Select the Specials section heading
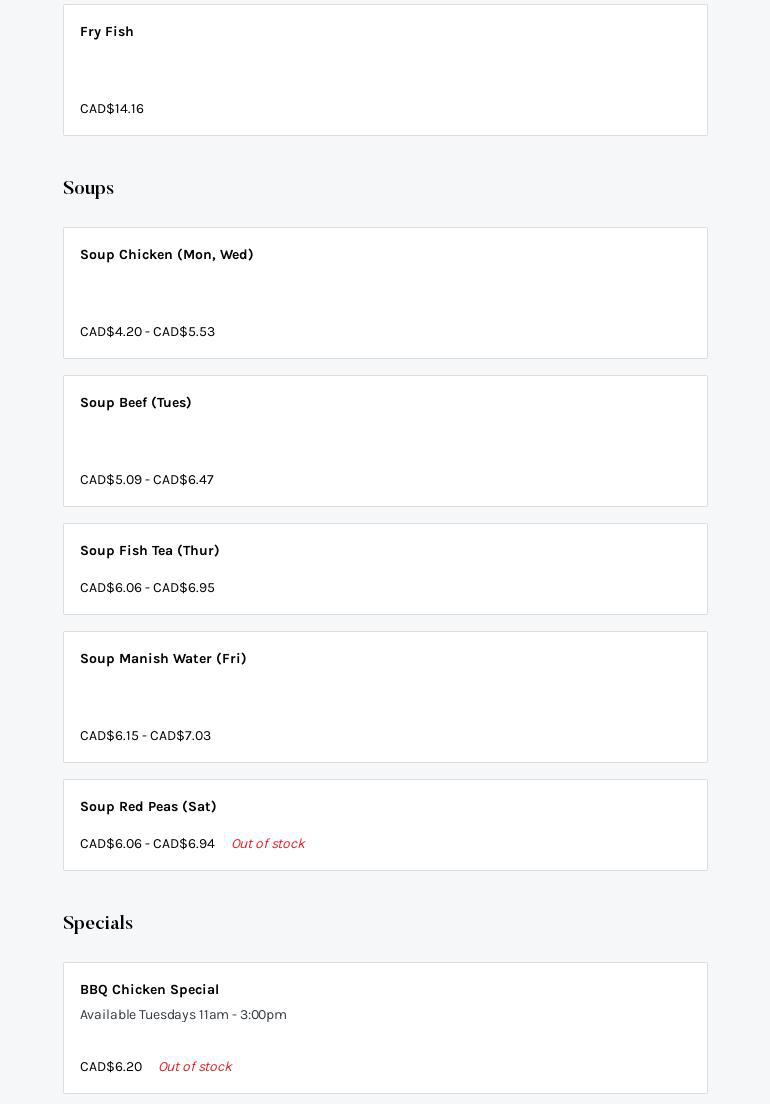The height and width of the screenshot is (1104, 770). [x=98, y=923]
